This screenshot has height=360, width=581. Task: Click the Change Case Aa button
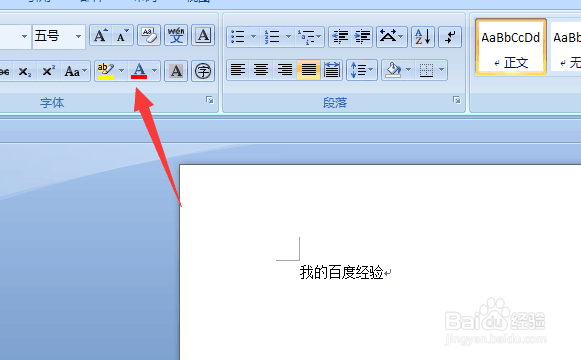click(x=75, y=71)
